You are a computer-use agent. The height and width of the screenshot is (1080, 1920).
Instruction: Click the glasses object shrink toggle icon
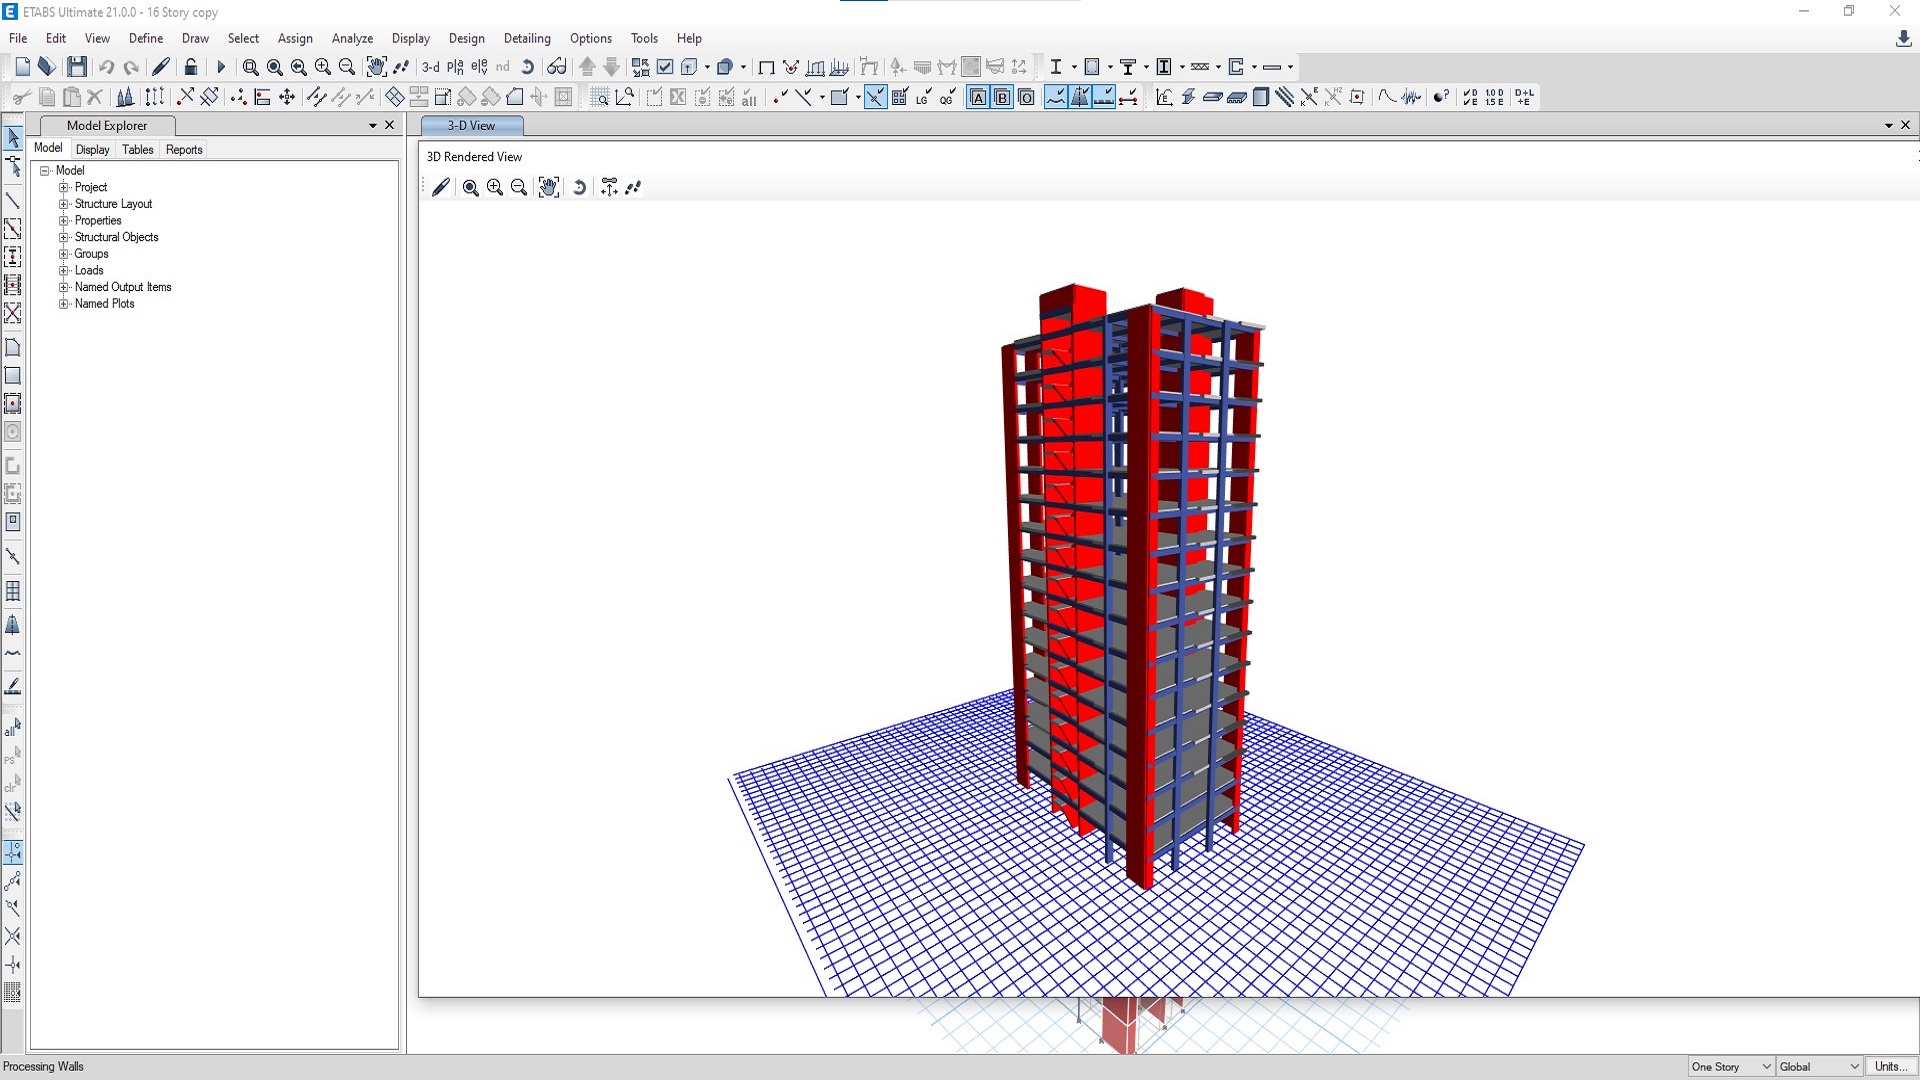pos(557,67)
